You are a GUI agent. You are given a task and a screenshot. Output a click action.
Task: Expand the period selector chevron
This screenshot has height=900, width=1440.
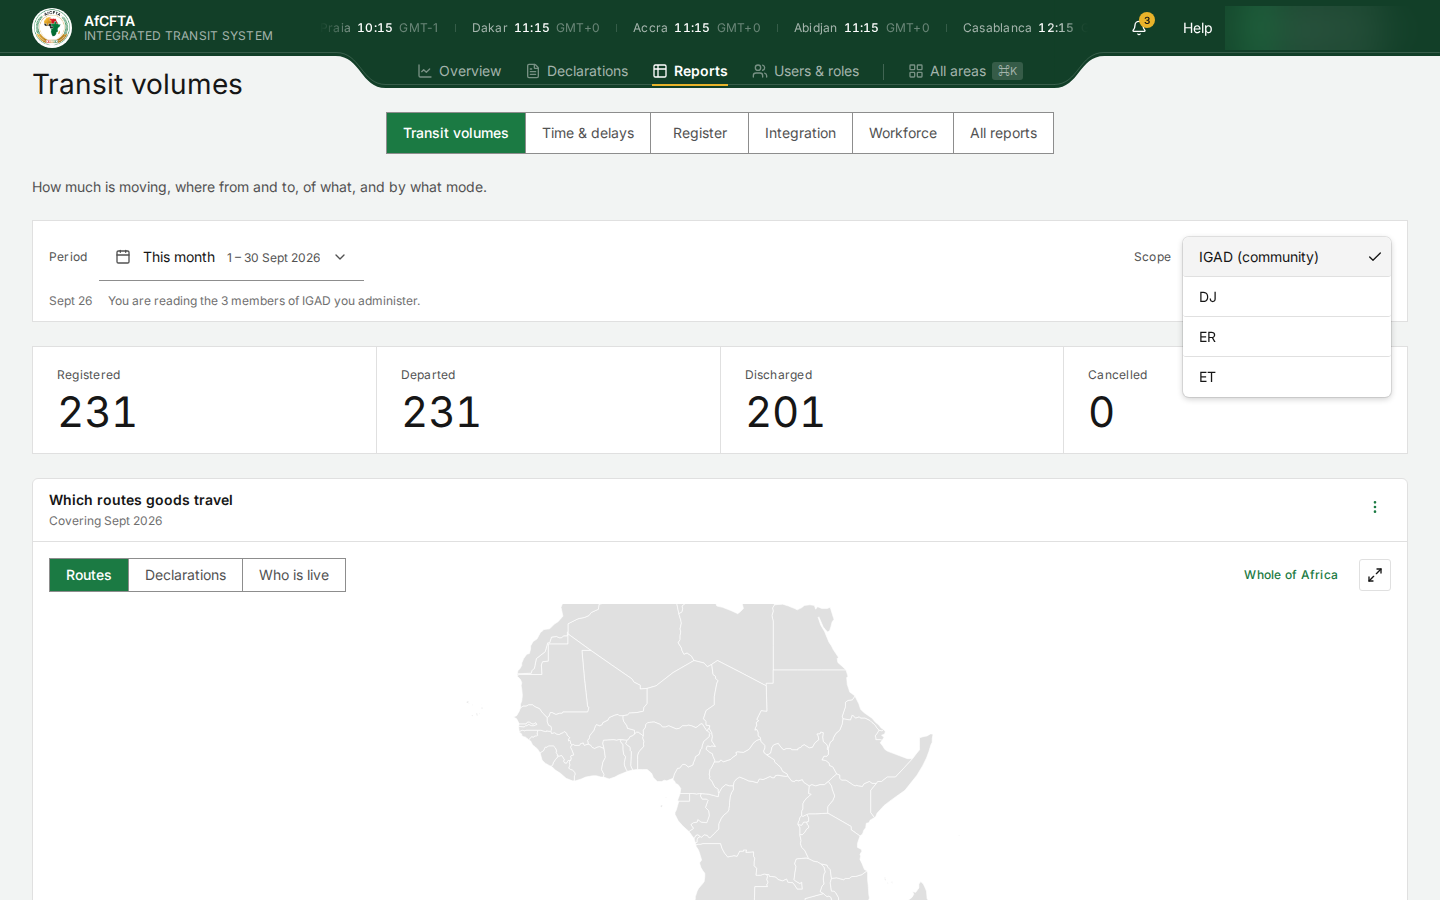pyautogui.click(x=340, y=257)
